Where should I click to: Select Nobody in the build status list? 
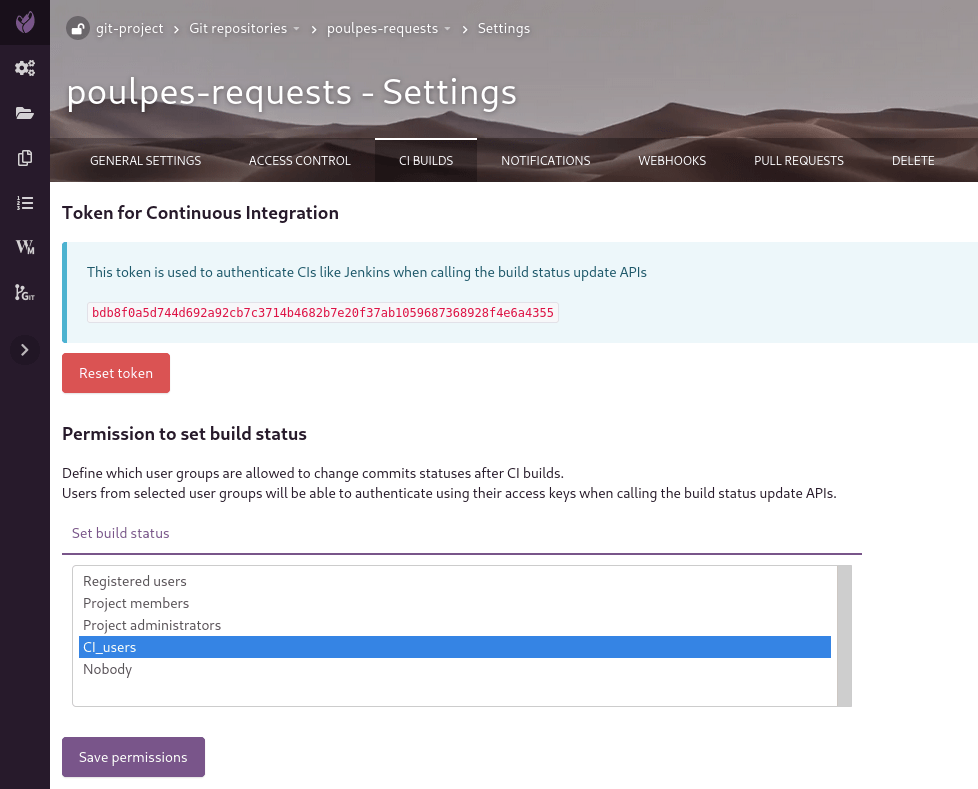click(x=107, y=669)
